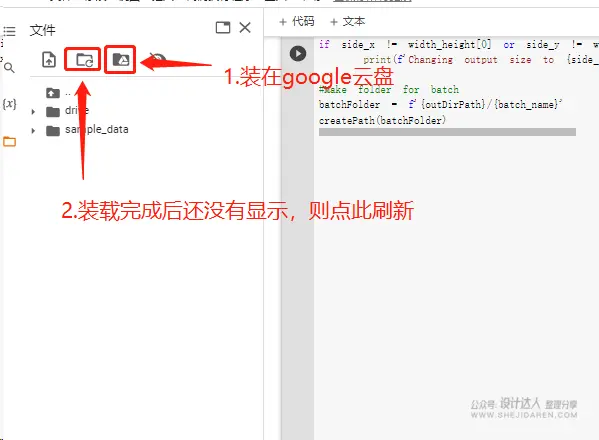The width and height of the screenshot is (599, 440).
Task: Open the table of contents sidebar icon
Action: [x=9, y=31]
